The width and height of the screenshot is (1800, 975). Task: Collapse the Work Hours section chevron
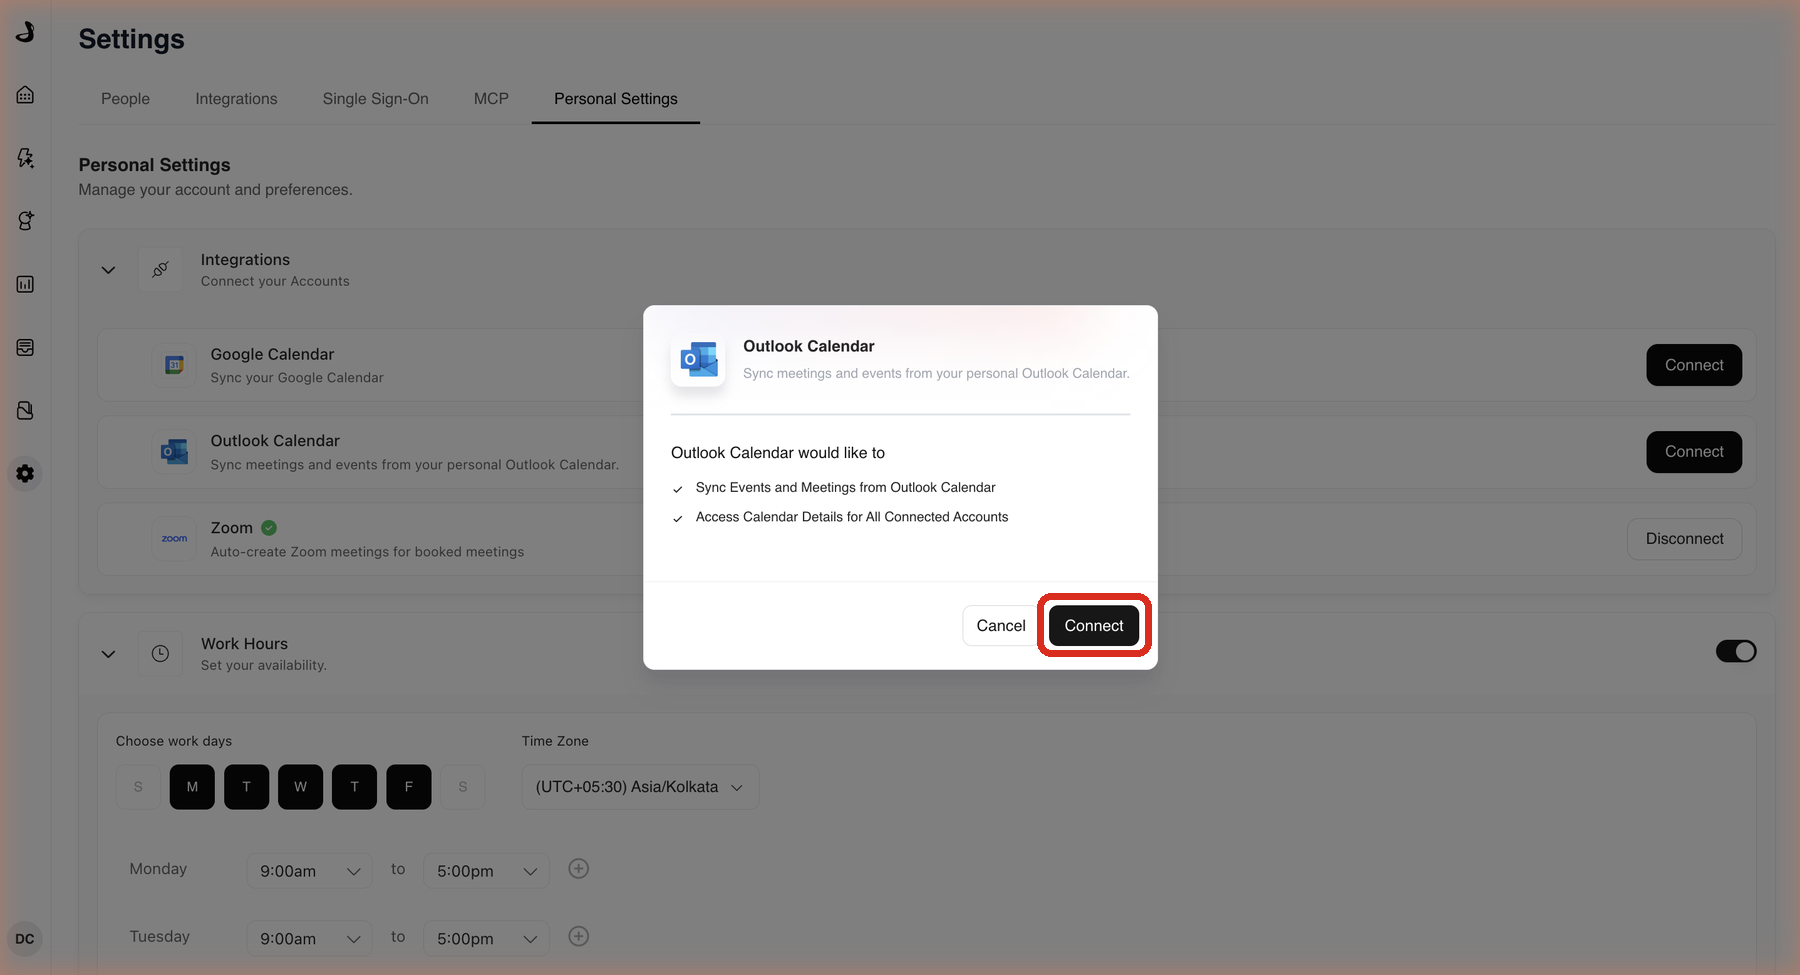click(108, 654)
